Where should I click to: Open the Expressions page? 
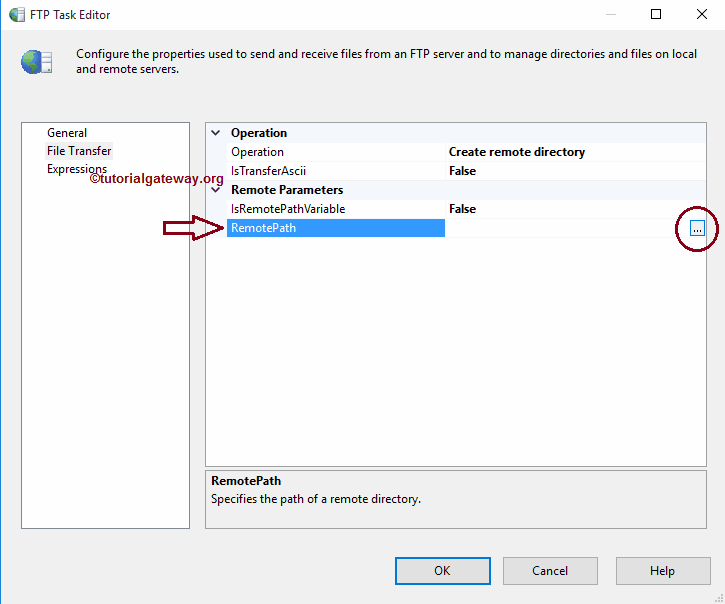(77, 169)
